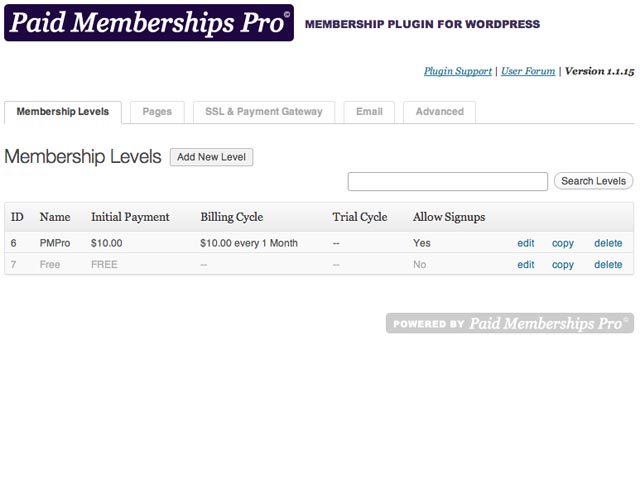Screen dimensions: 640x480
Task: Switch to the Email tab
Action: pyautogui.click(x=369, y=112)
